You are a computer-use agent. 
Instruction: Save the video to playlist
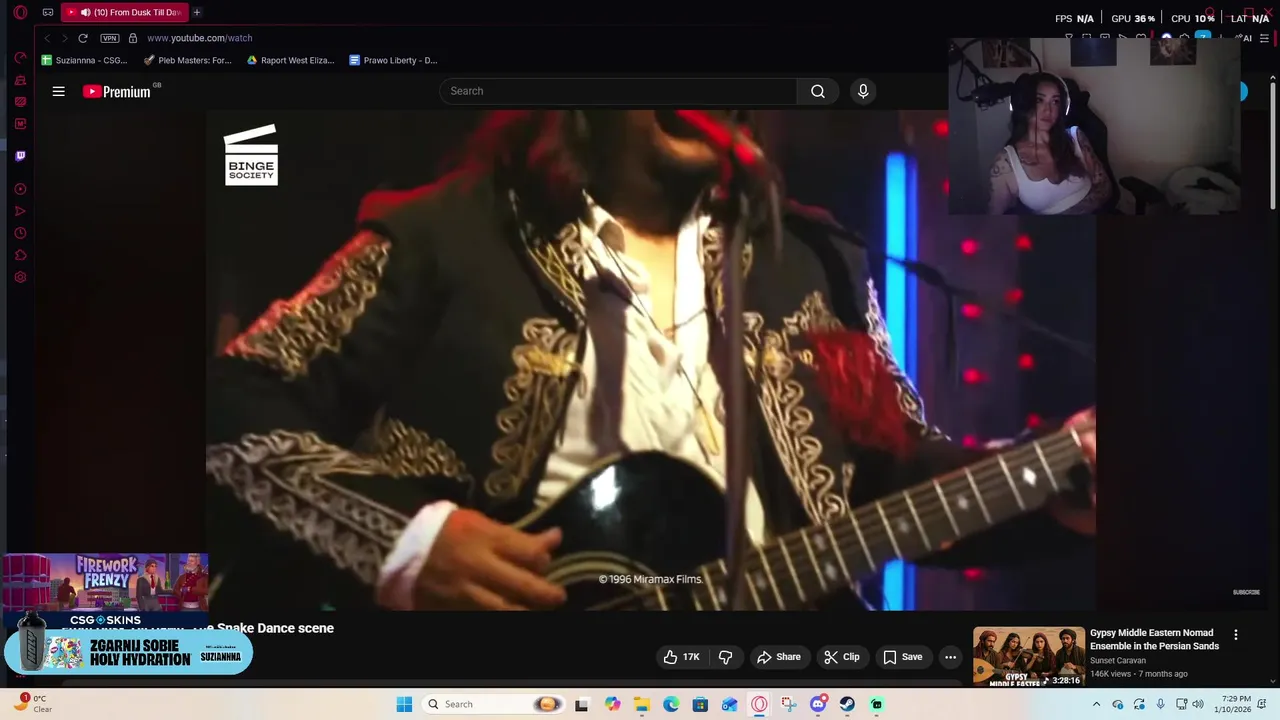(x=902, y=657)
